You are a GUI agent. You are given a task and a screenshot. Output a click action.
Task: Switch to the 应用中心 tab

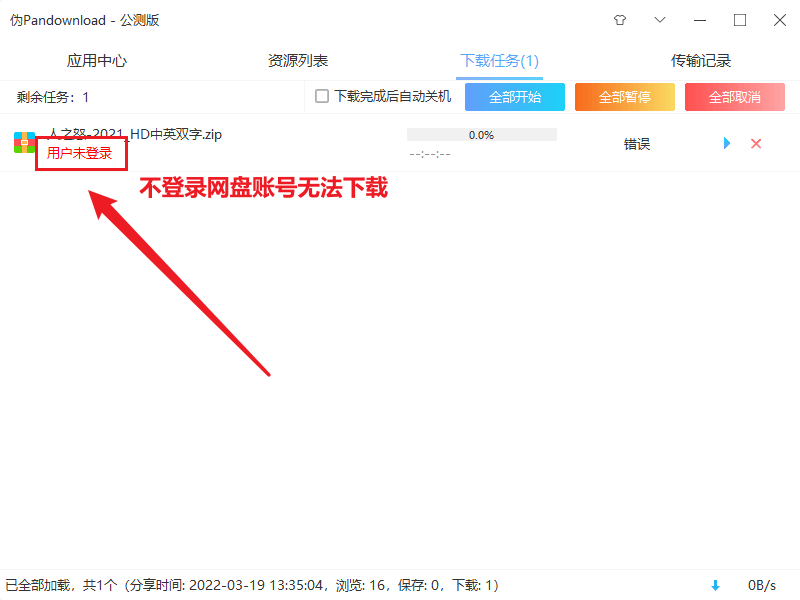[96, 61]
